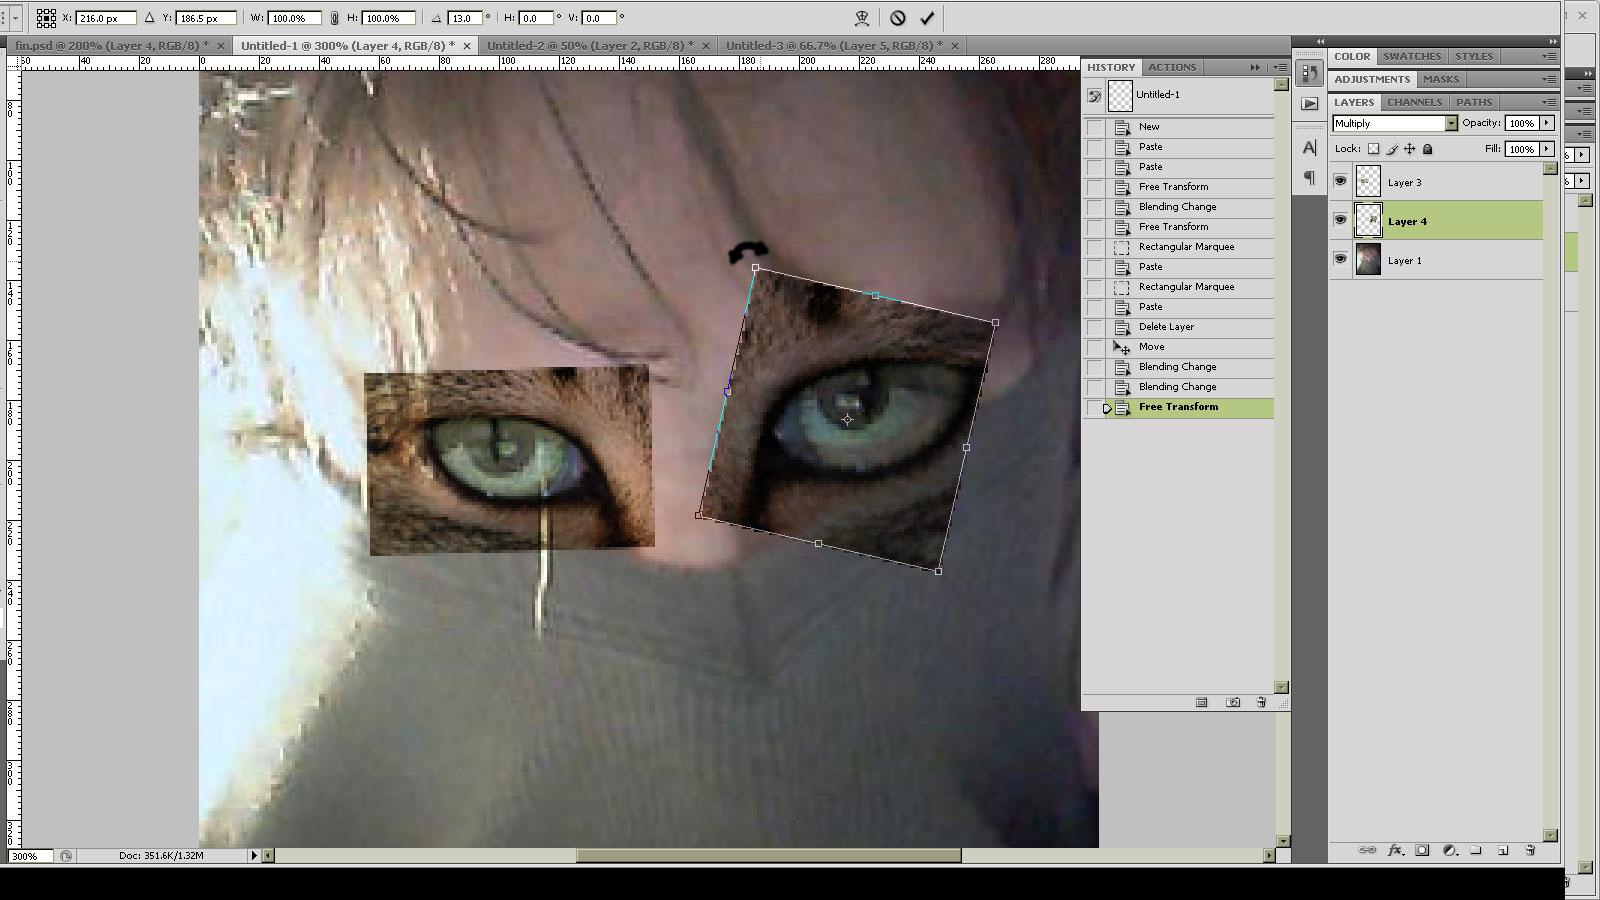The height and width of the screenshot is (900, 1600).
Task: Open new adjustment layer half-circle icon
Action: 1449,850
